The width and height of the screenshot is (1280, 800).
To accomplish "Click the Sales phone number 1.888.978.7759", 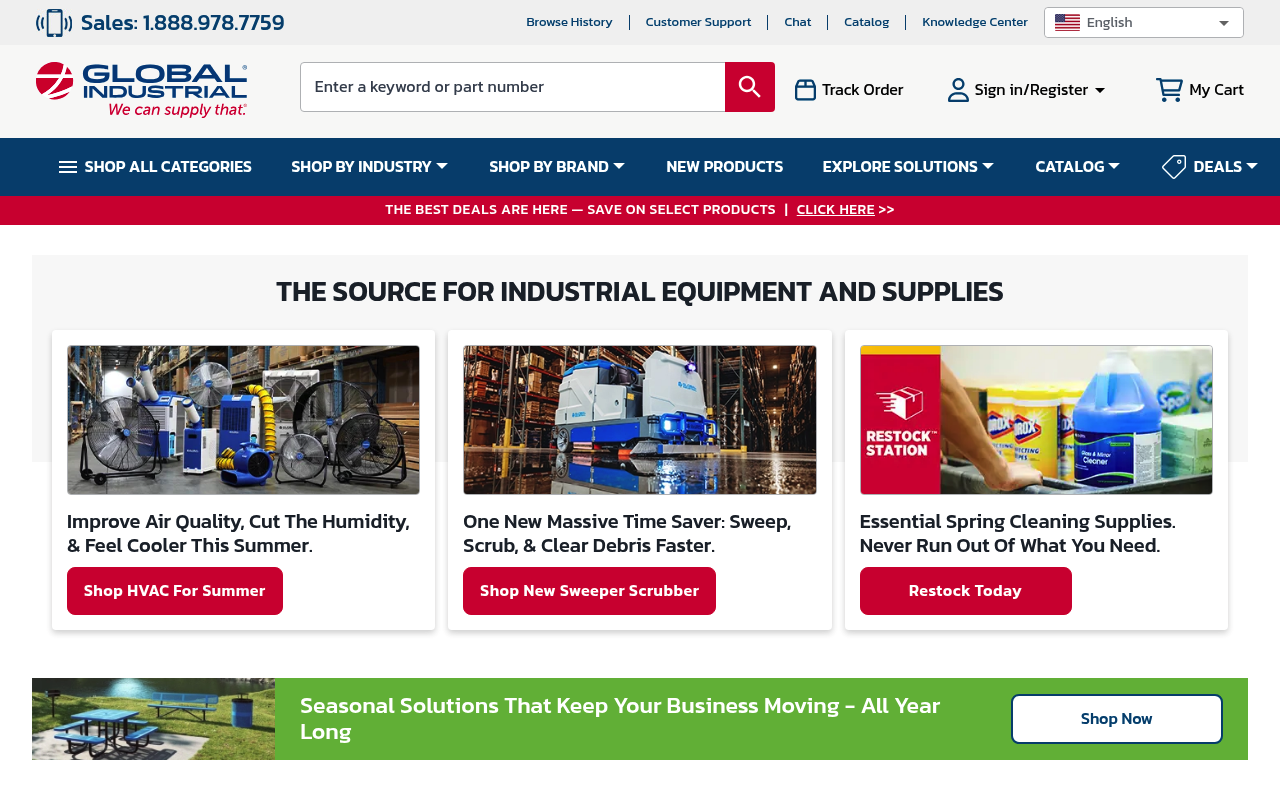I will click(213, 23).
